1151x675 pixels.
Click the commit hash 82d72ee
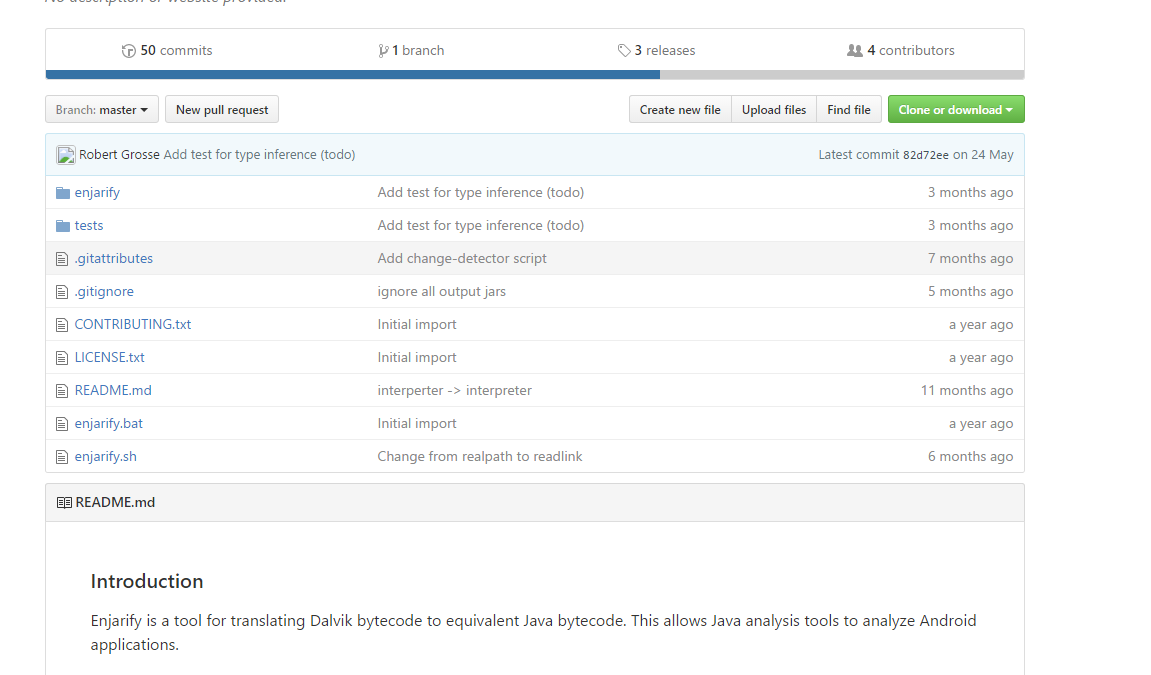point(926,155)
